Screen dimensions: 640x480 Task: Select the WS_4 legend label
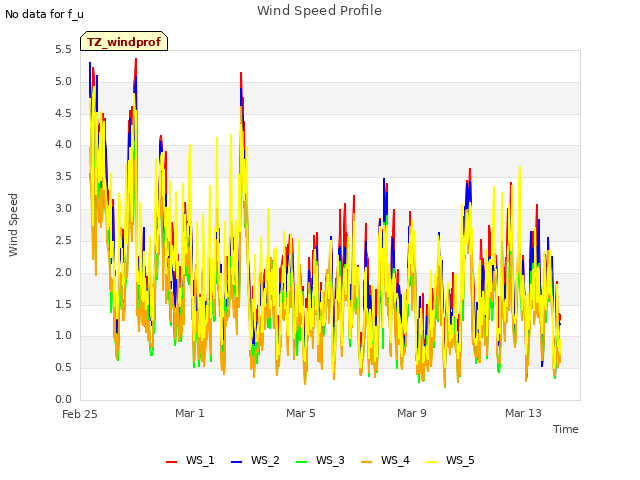coord(395,460)
